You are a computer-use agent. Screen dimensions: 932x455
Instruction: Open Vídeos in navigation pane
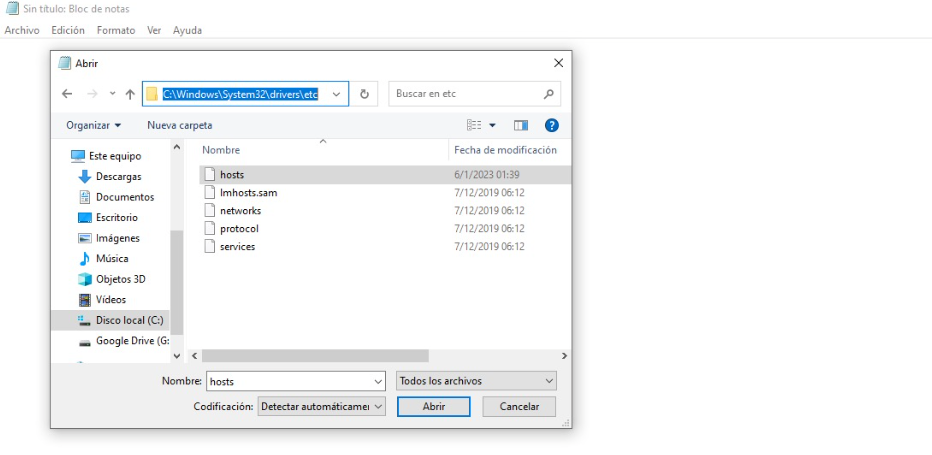(111, 300)
